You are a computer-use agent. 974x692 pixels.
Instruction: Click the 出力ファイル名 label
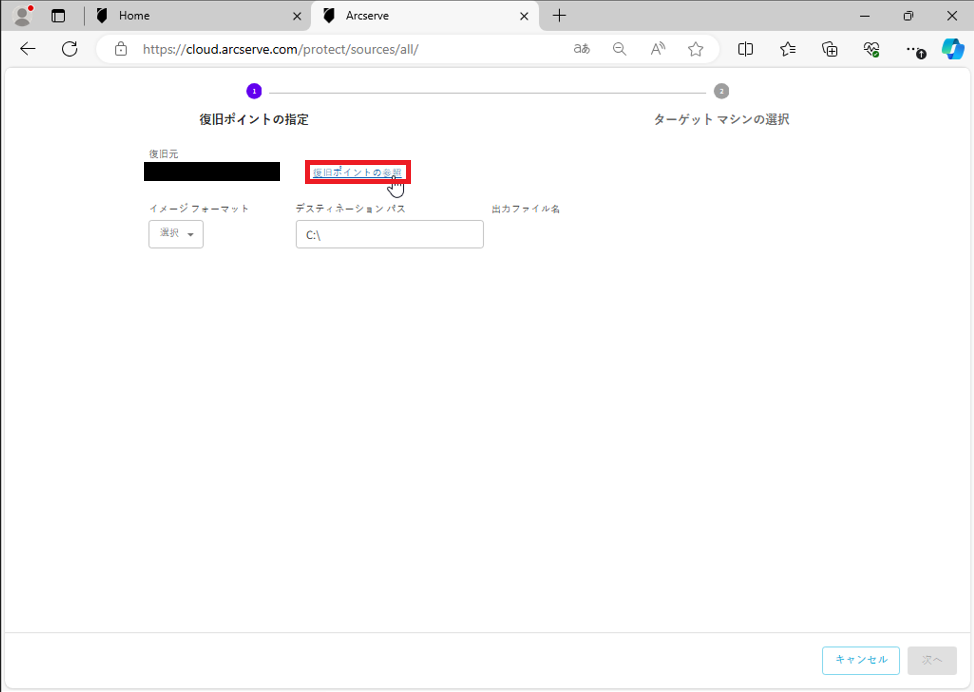point(526,209)
